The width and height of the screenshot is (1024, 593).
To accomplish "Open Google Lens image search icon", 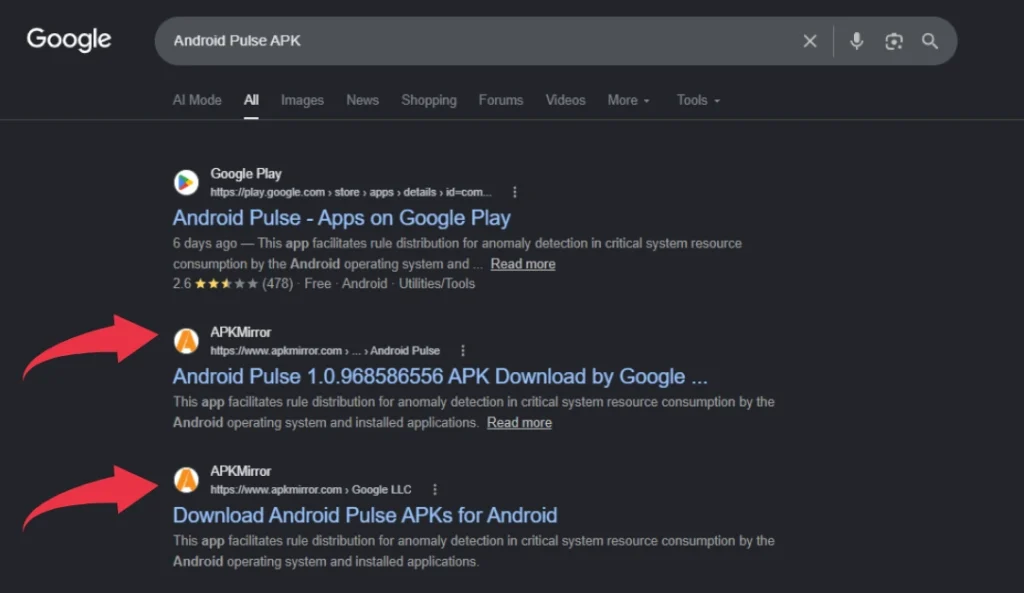I will [x=893, y=41].
